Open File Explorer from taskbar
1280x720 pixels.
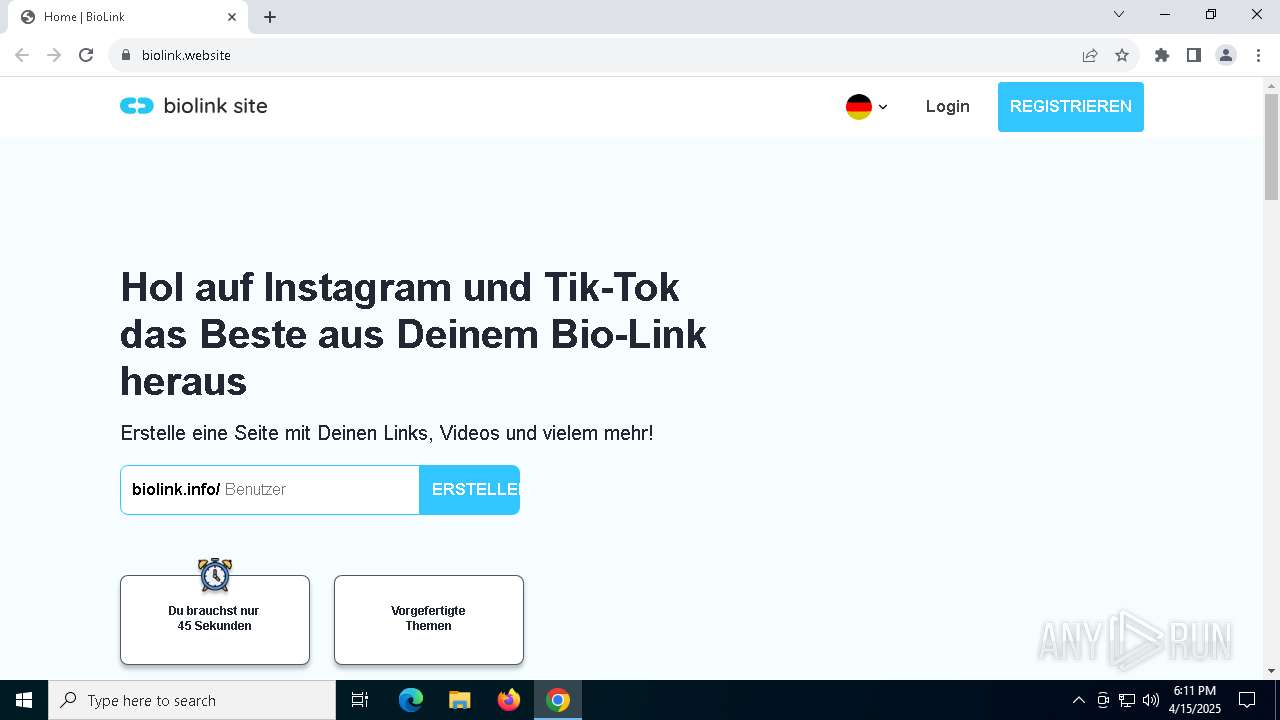pyautogui.click(x=460, y=700)
